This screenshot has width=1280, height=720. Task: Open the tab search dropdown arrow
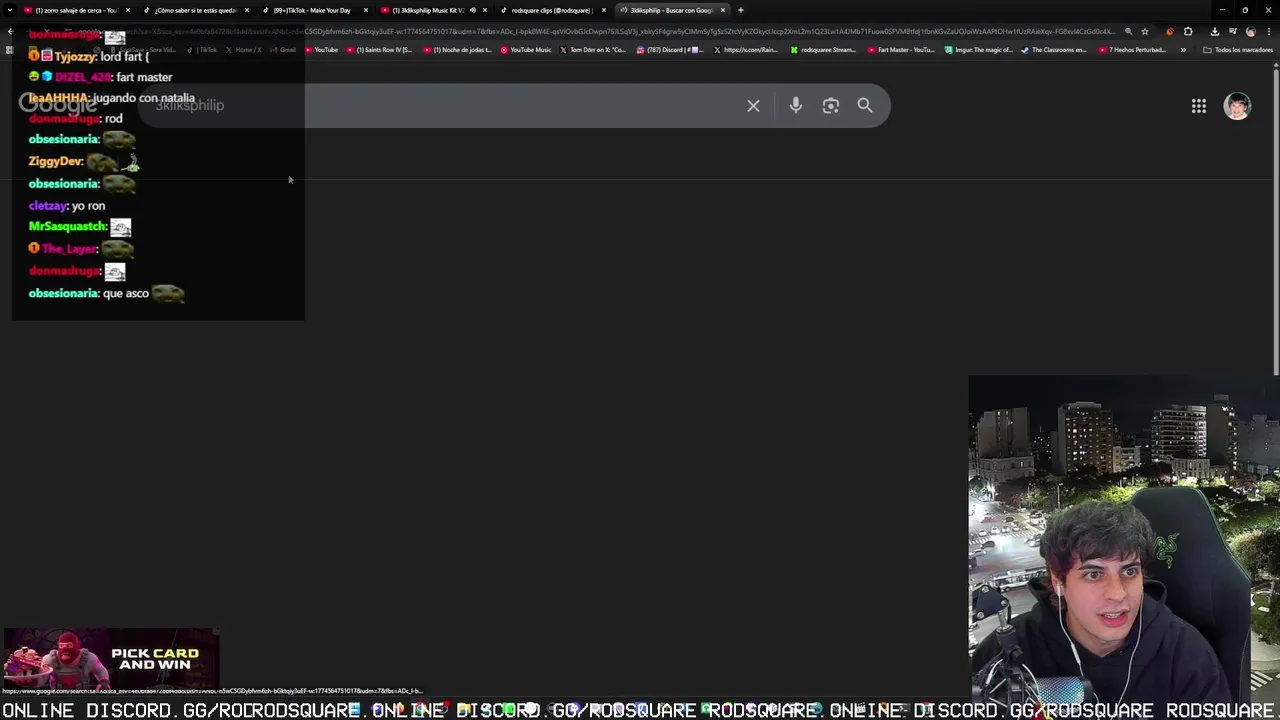9,10
